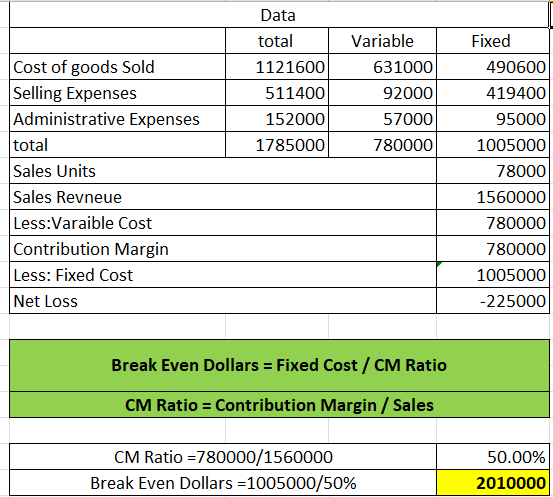Select the Data header cell
Viewport: 553px width, 497px height.
pyautogui.click(x=279, y=15)
